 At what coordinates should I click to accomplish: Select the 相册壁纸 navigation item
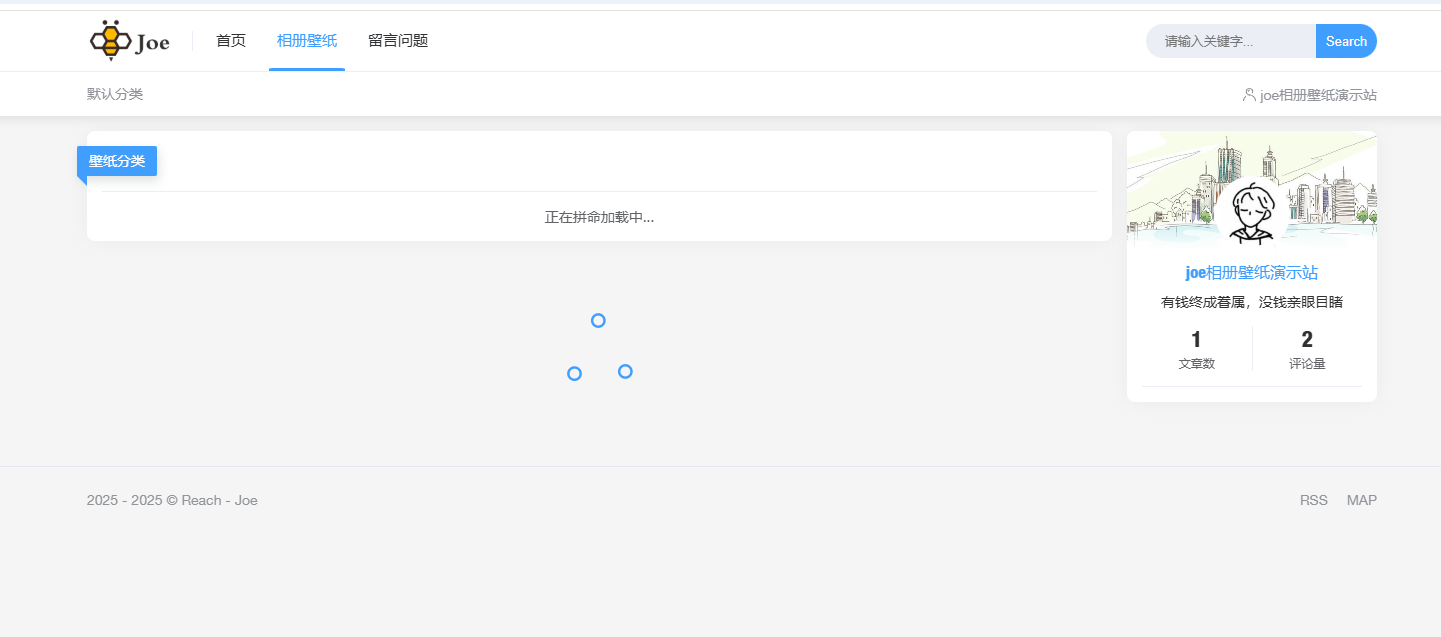tap(306, 40)
